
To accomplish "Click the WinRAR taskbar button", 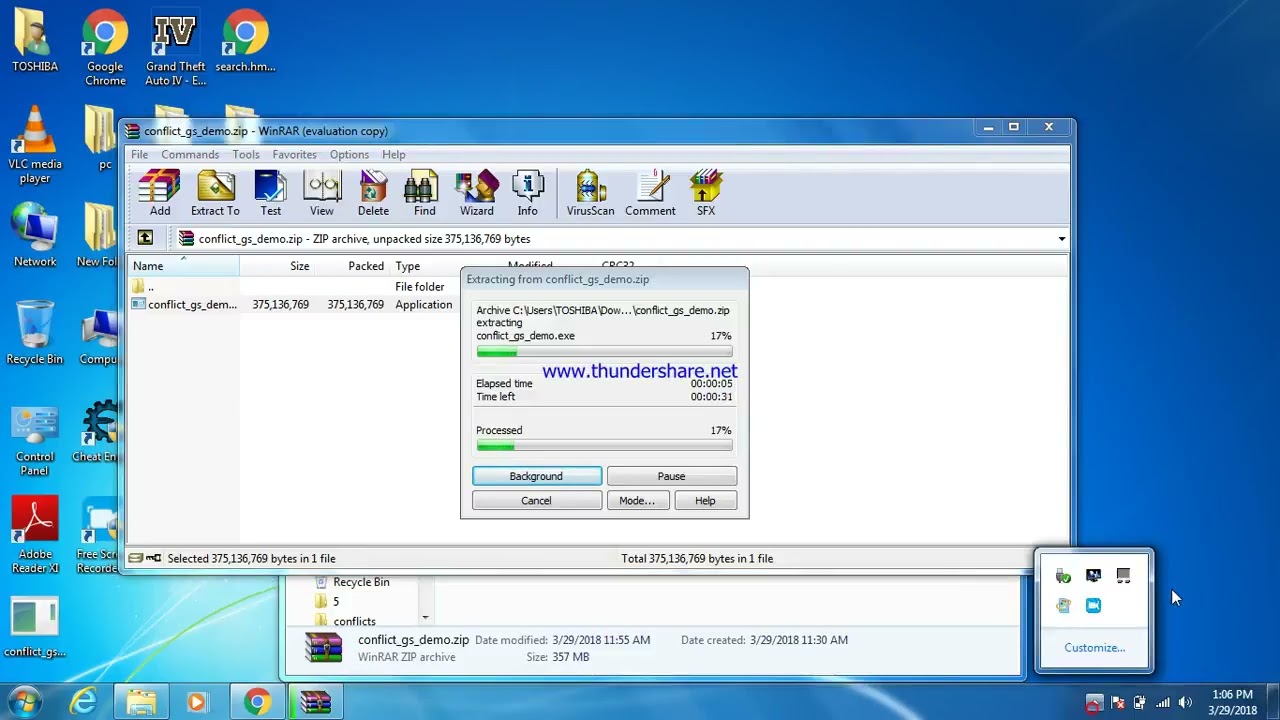I will point(315,702).
